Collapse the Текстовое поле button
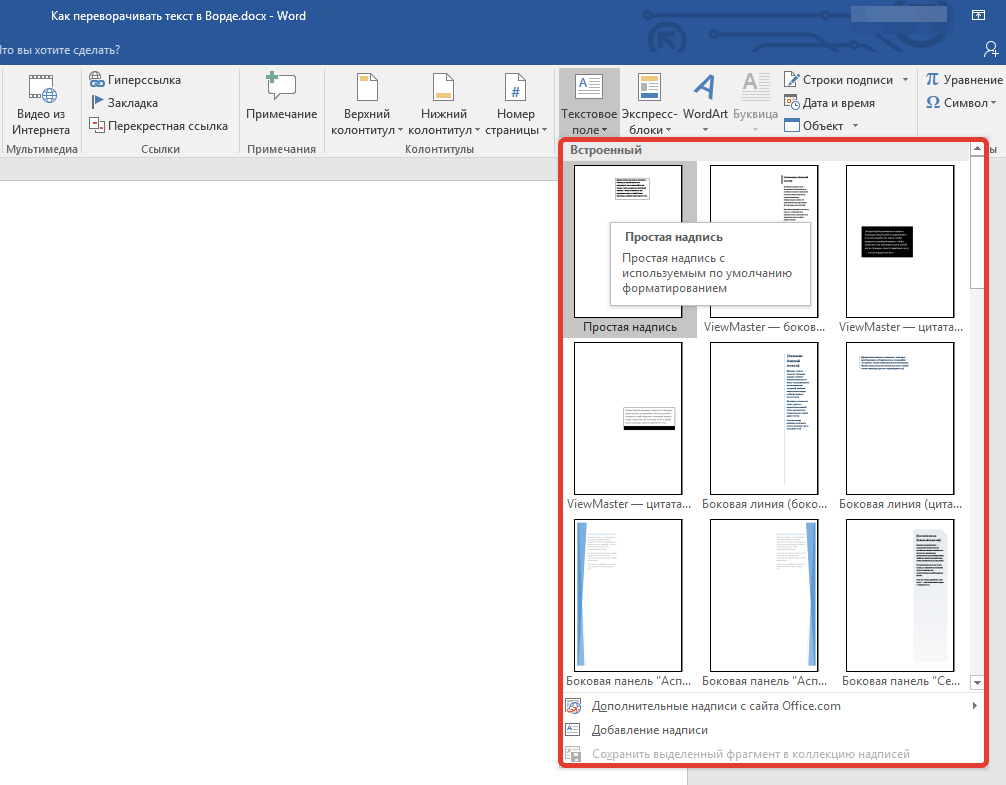This screenshot has height=785, width=1006. [x=589, y=103]
